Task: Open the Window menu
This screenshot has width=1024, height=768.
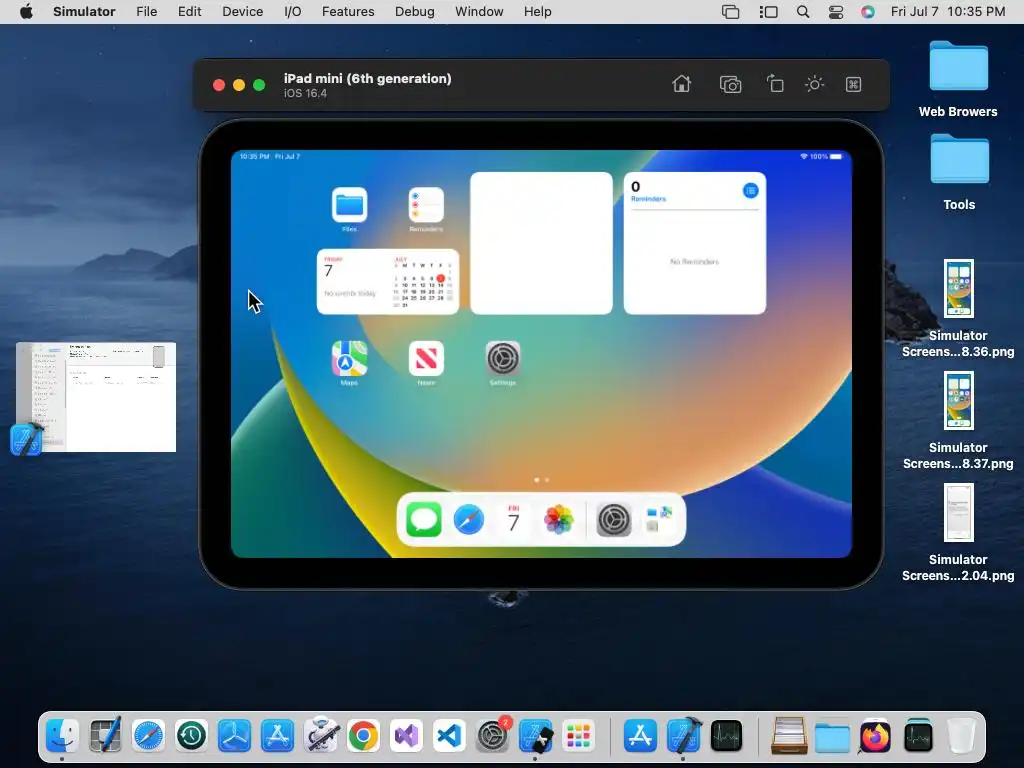Action: (x=479, y=12)
